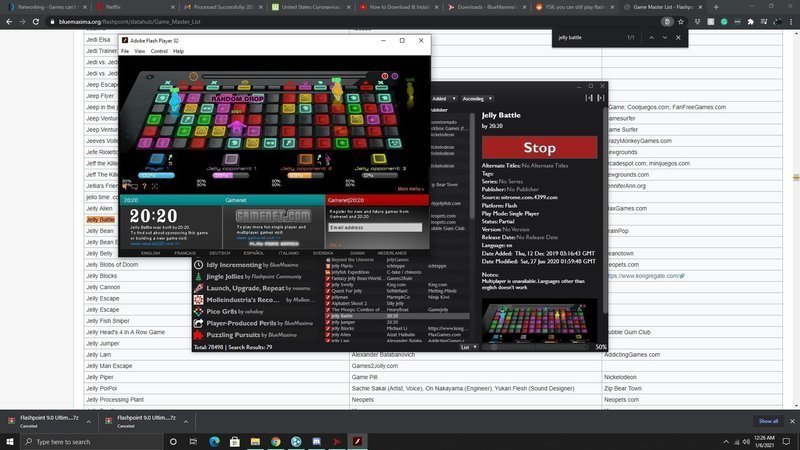Open the File menu in Adobe Flash Player
Viewport: 800px width, 450px height.
[125, 51]
